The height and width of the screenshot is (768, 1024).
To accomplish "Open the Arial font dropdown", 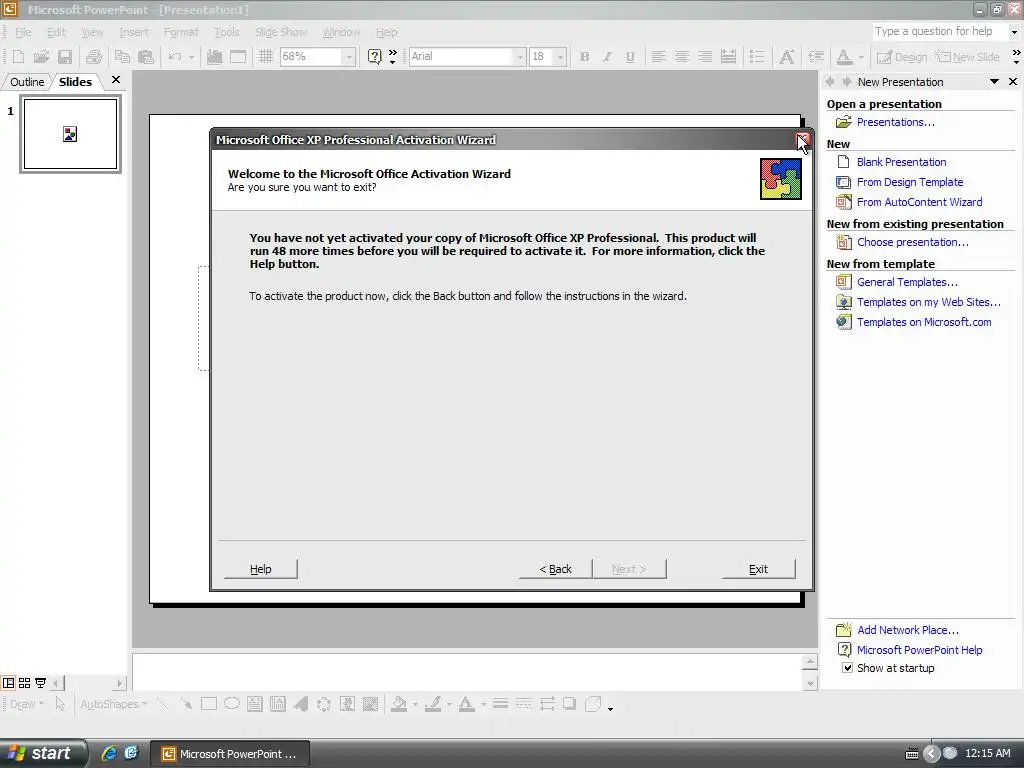I will (x=520, y=57).
